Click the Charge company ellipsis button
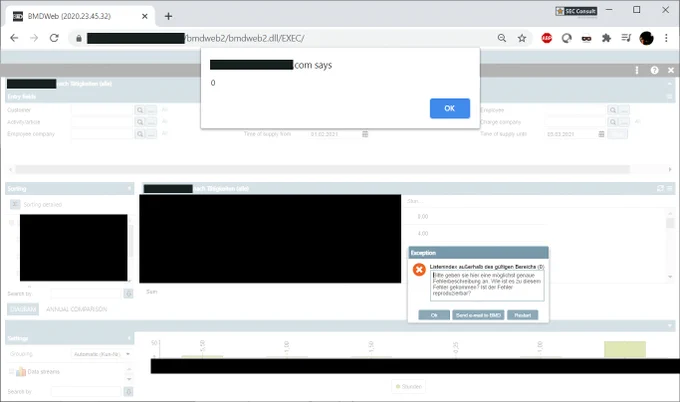This screenshot has height=402, width=680. coord(624,122)
